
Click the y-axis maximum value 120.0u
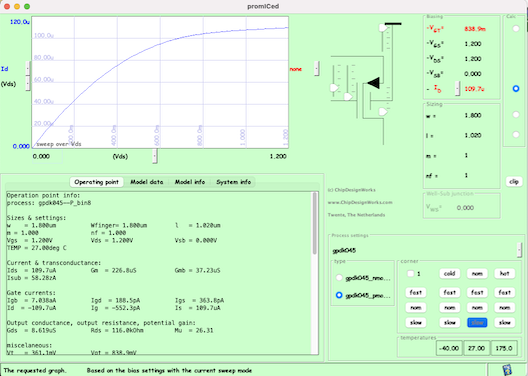point(20,22)
